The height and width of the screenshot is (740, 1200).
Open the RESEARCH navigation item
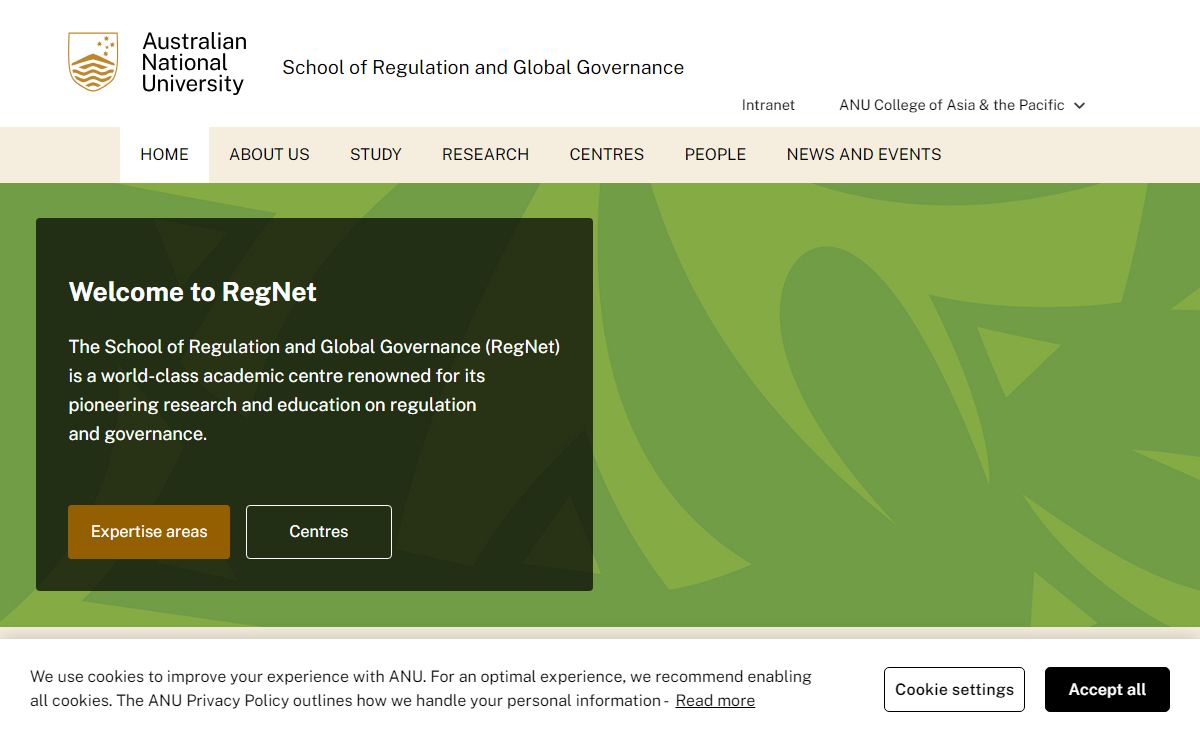tap(485, 155)
